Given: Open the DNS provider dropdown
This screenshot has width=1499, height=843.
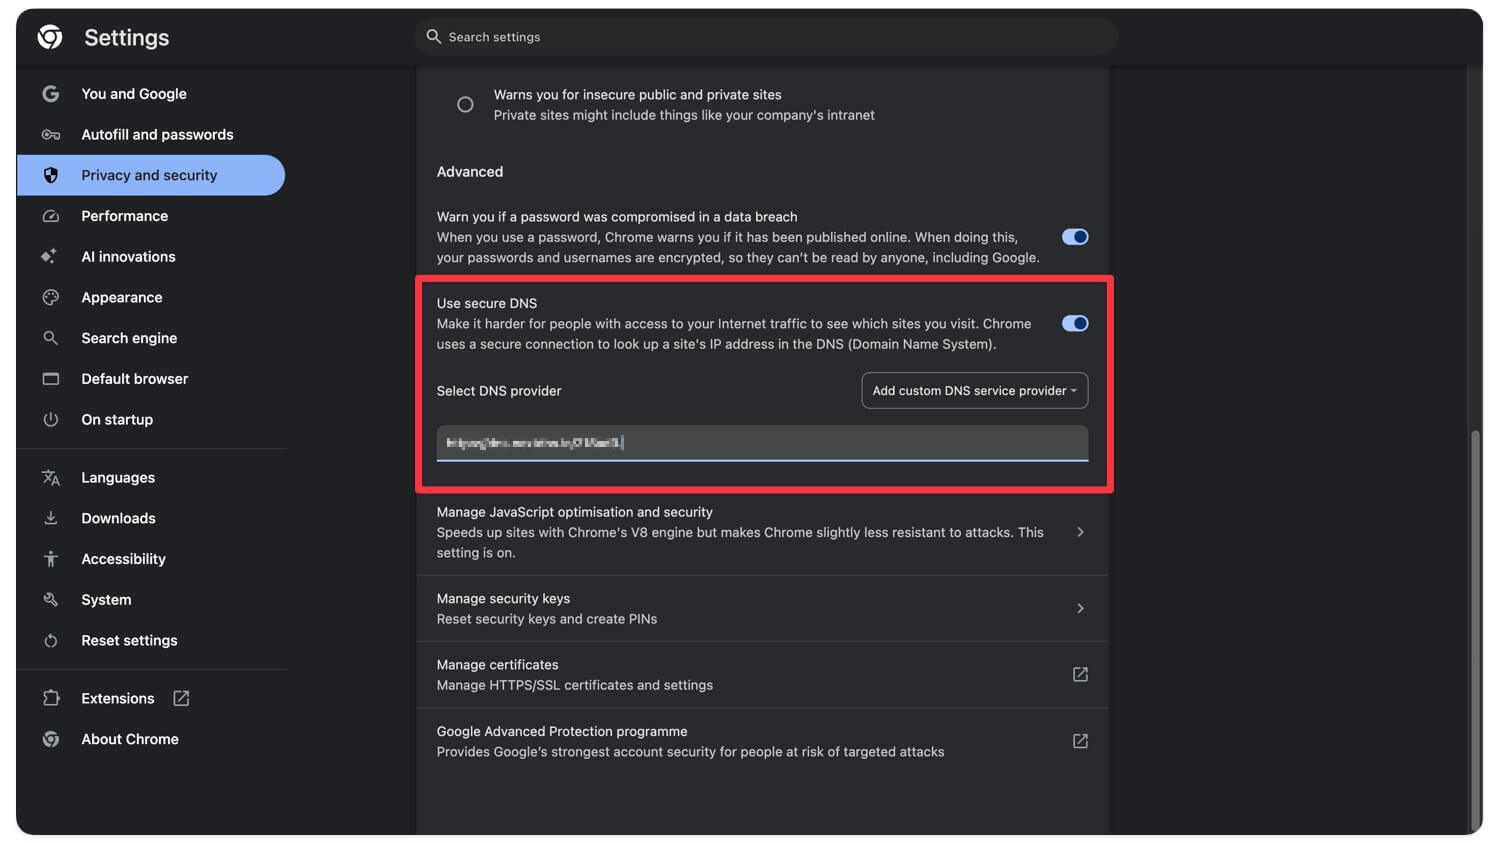Looking at the screenshot, I should pos(975,391).
